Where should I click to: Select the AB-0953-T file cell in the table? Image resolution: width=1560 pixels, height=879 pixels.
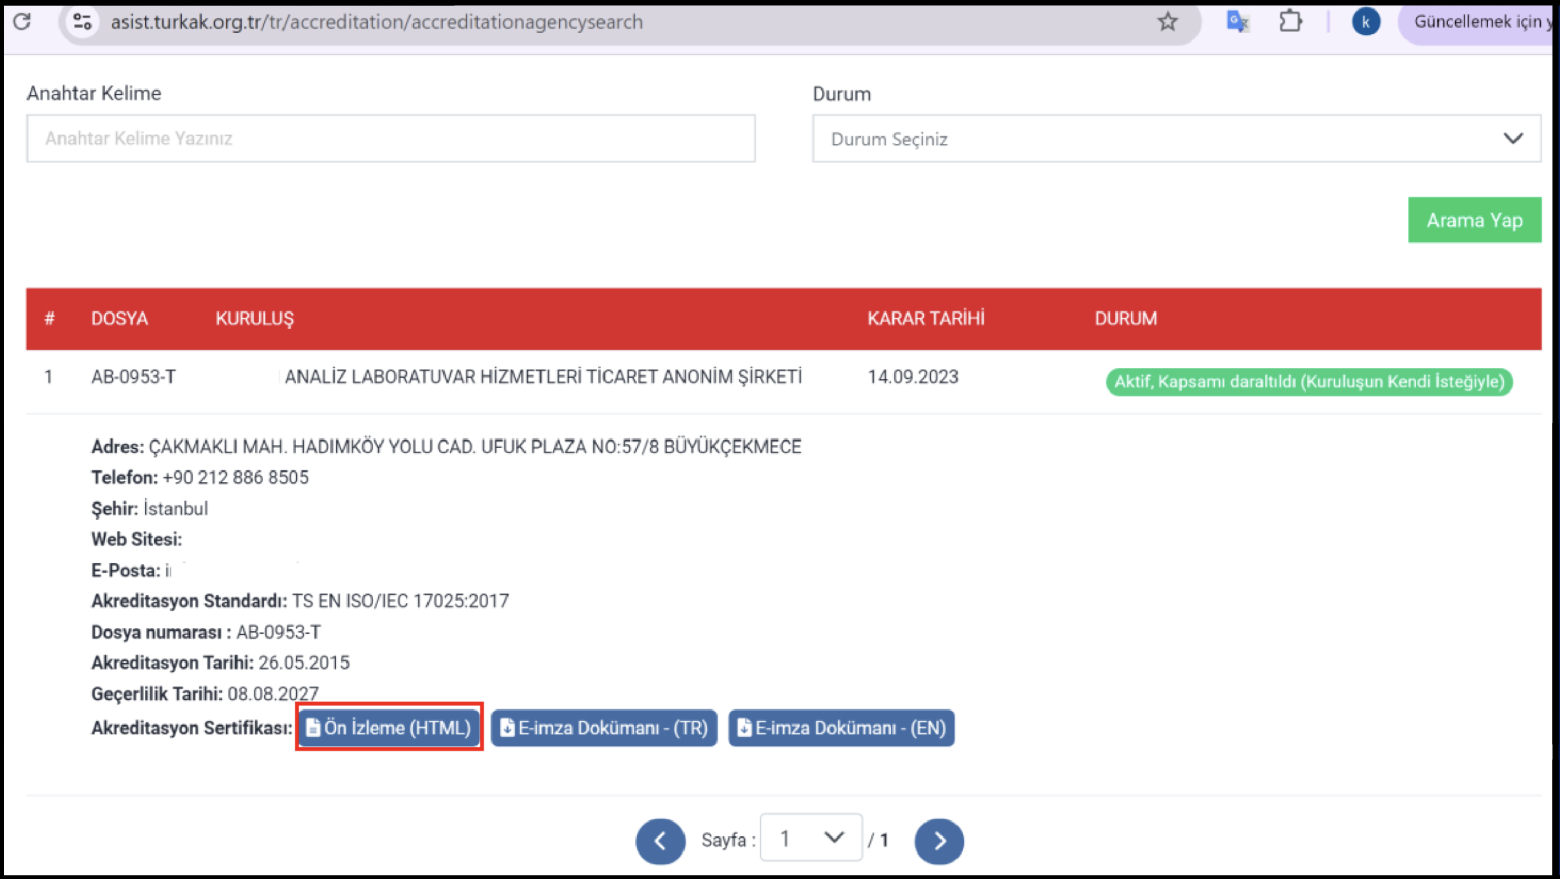pyautogui.click(x=133, y=377)
